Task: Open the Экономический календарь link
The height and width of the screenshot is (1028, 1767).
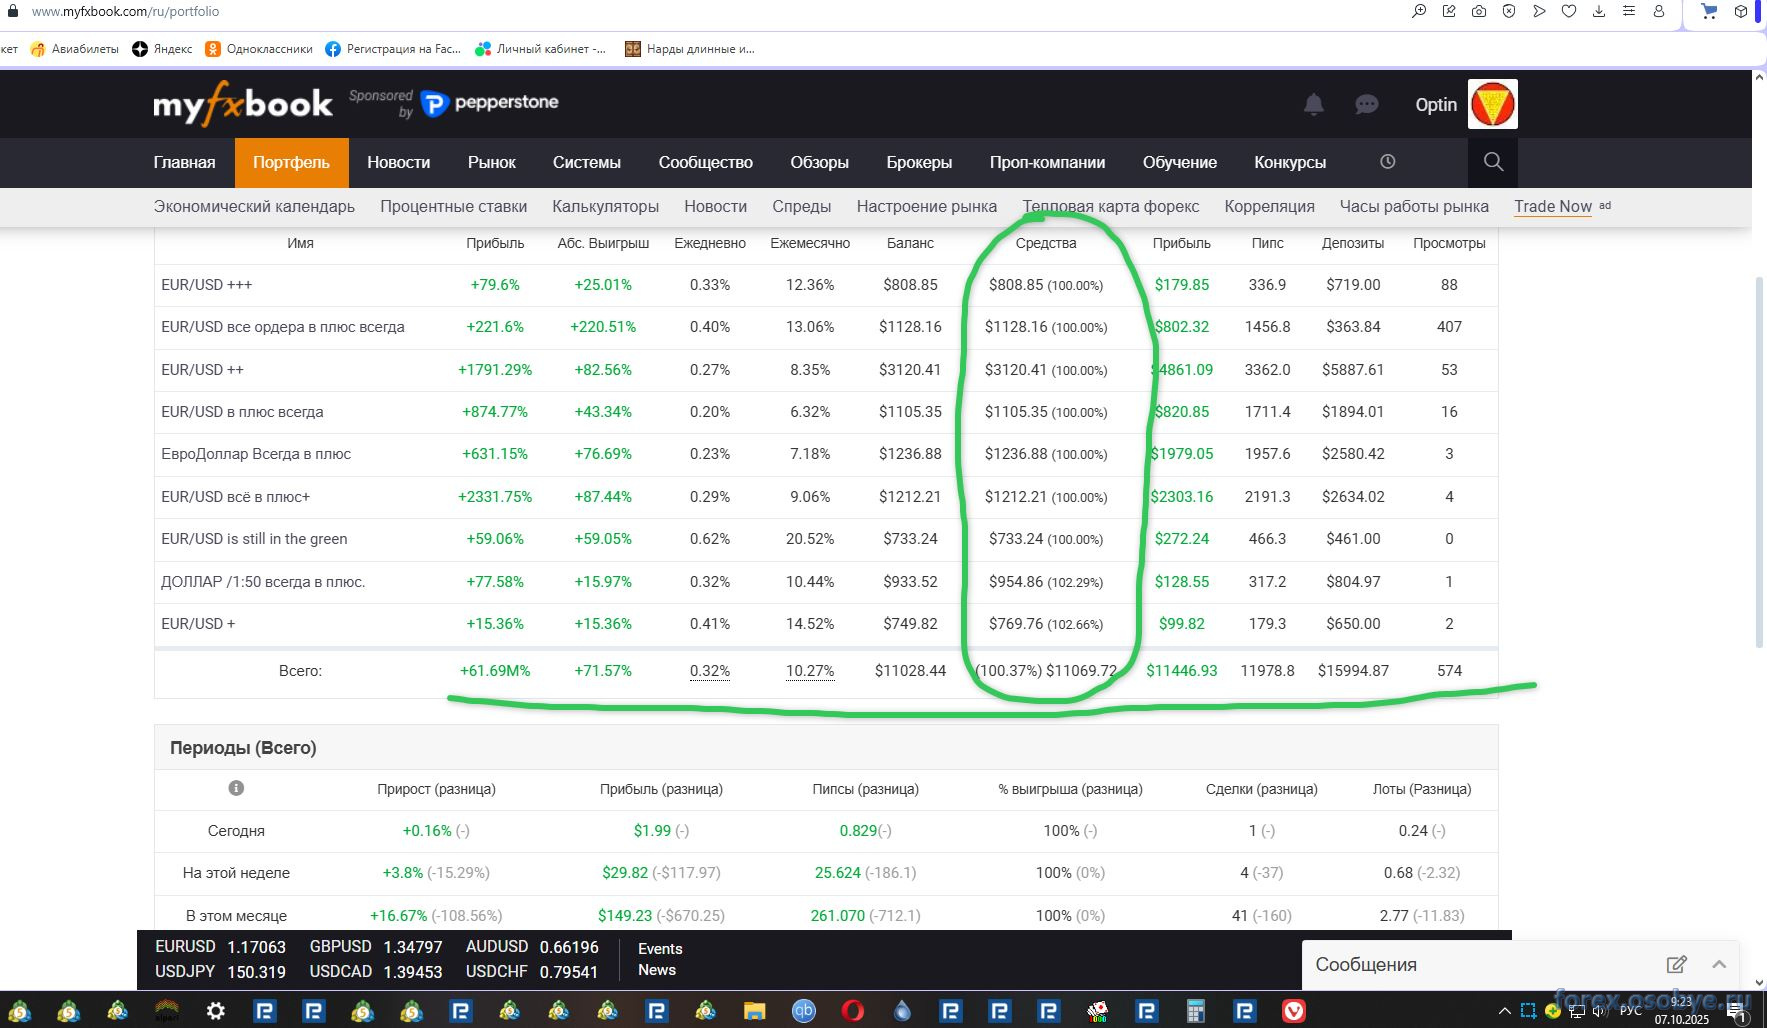Action: [x=254, y=206]
